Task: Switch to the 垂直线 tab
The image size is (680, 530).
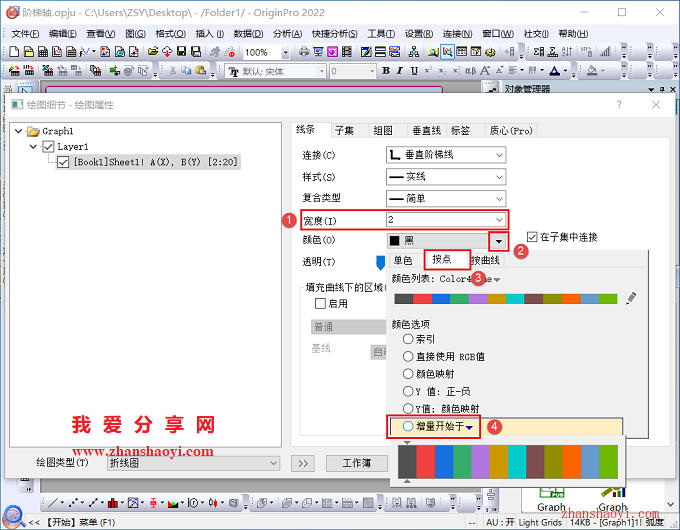Action: pyautogui.click(x=426, y=131)
